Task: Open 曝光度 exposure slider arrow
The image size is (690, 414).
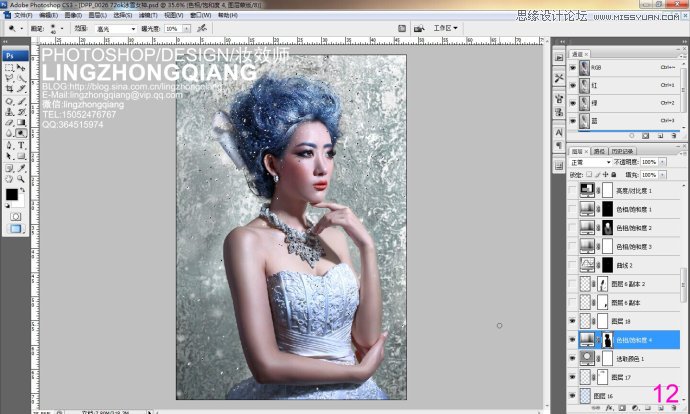Action: click(x=187, y=29)
